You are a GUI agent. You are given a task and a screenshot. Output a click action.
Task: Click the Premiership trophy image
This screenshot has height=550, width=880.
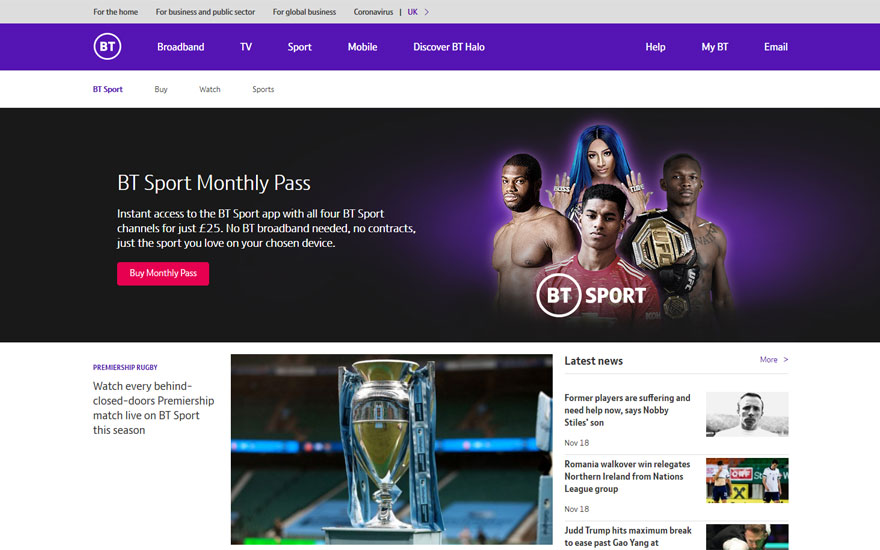click(392, 449)
